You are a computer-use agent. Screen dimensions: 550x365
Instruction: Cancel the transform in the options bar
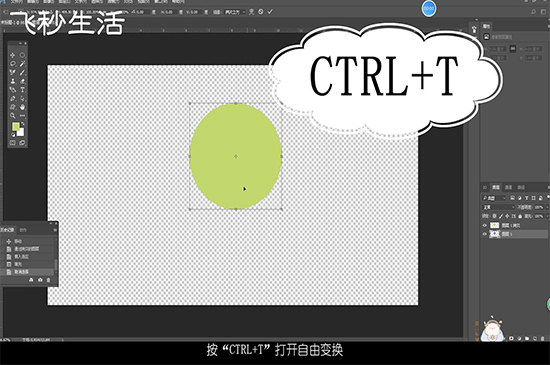261,12
